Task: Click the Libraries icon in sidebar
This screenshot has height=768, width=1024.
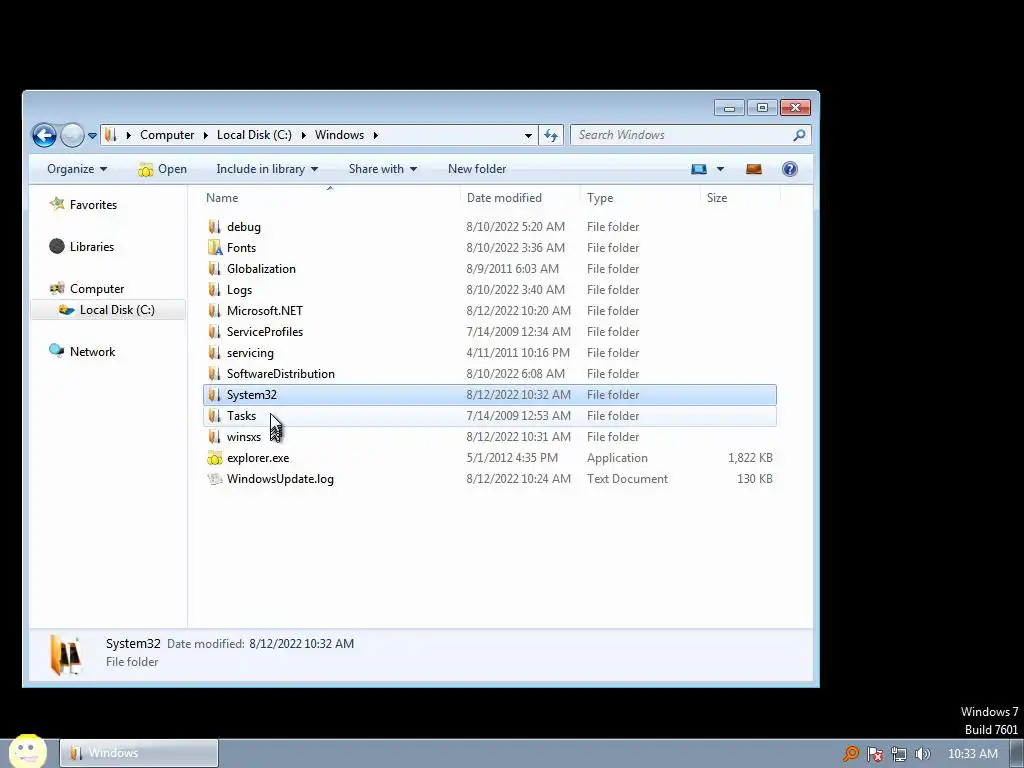Action: pyautogui.click(x=57, y=246)
